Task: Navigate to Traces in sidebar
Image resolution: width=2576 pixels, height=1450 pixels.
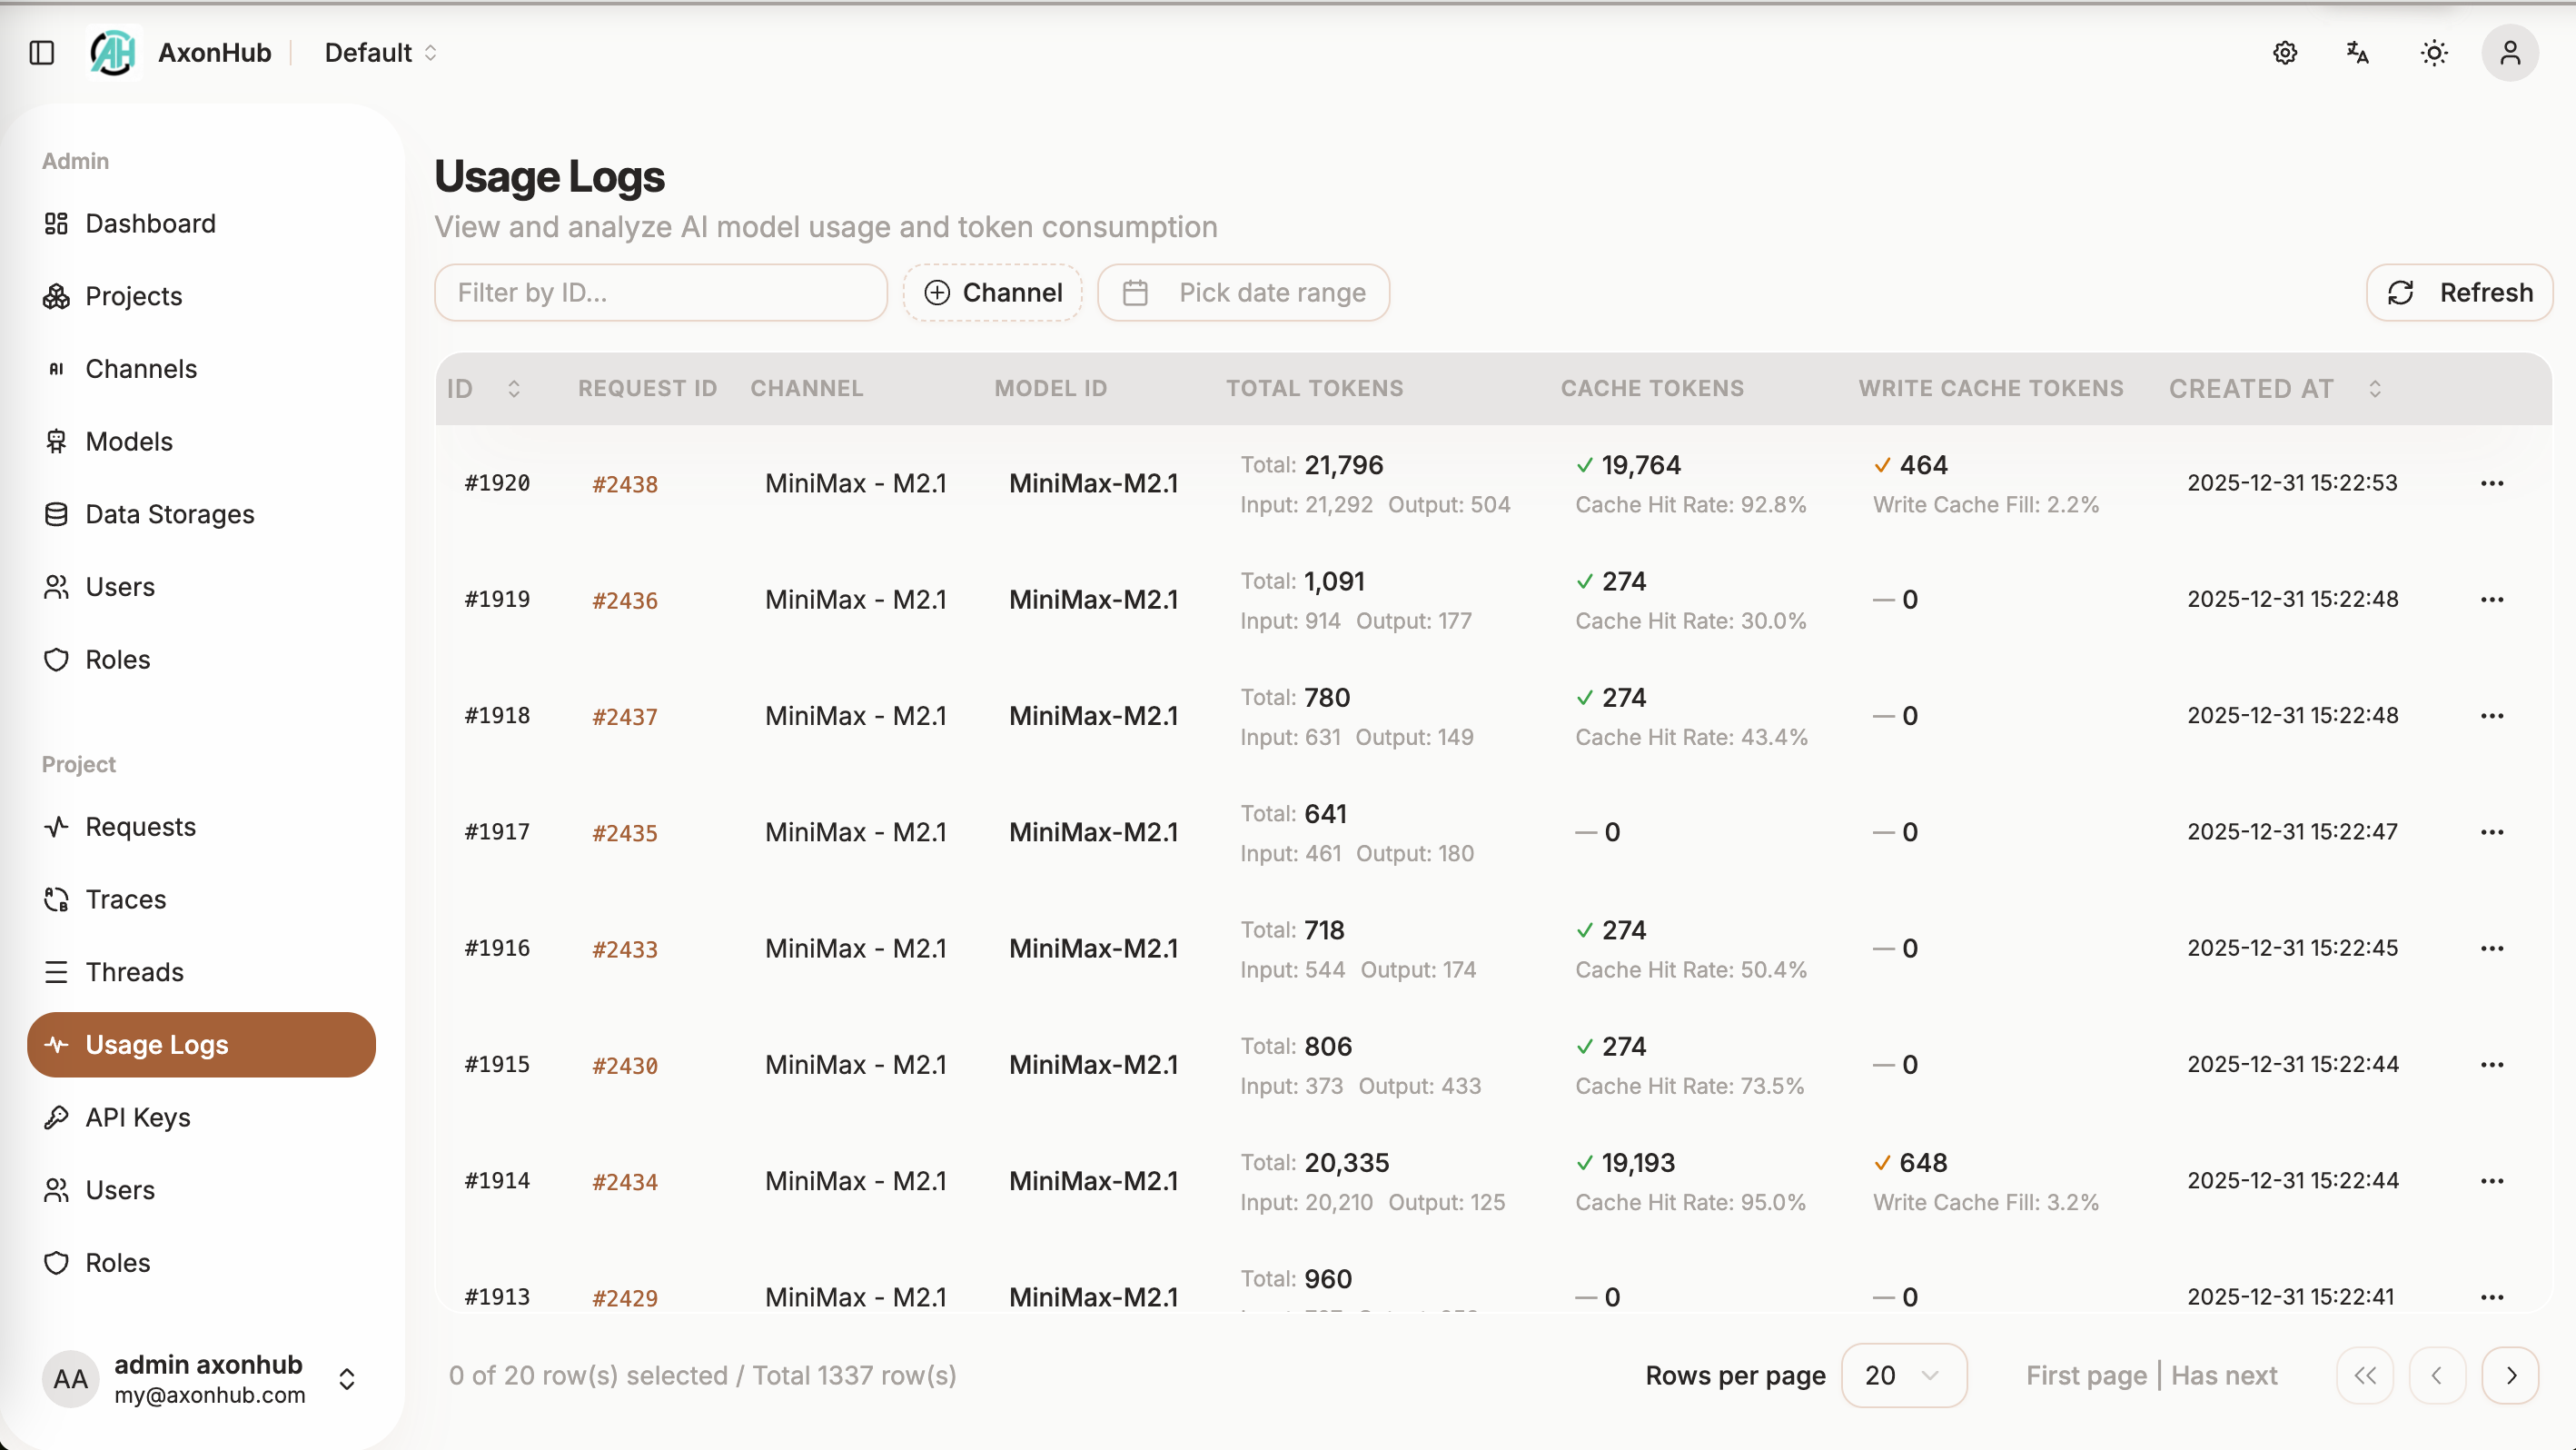Action: coord(126,899)
